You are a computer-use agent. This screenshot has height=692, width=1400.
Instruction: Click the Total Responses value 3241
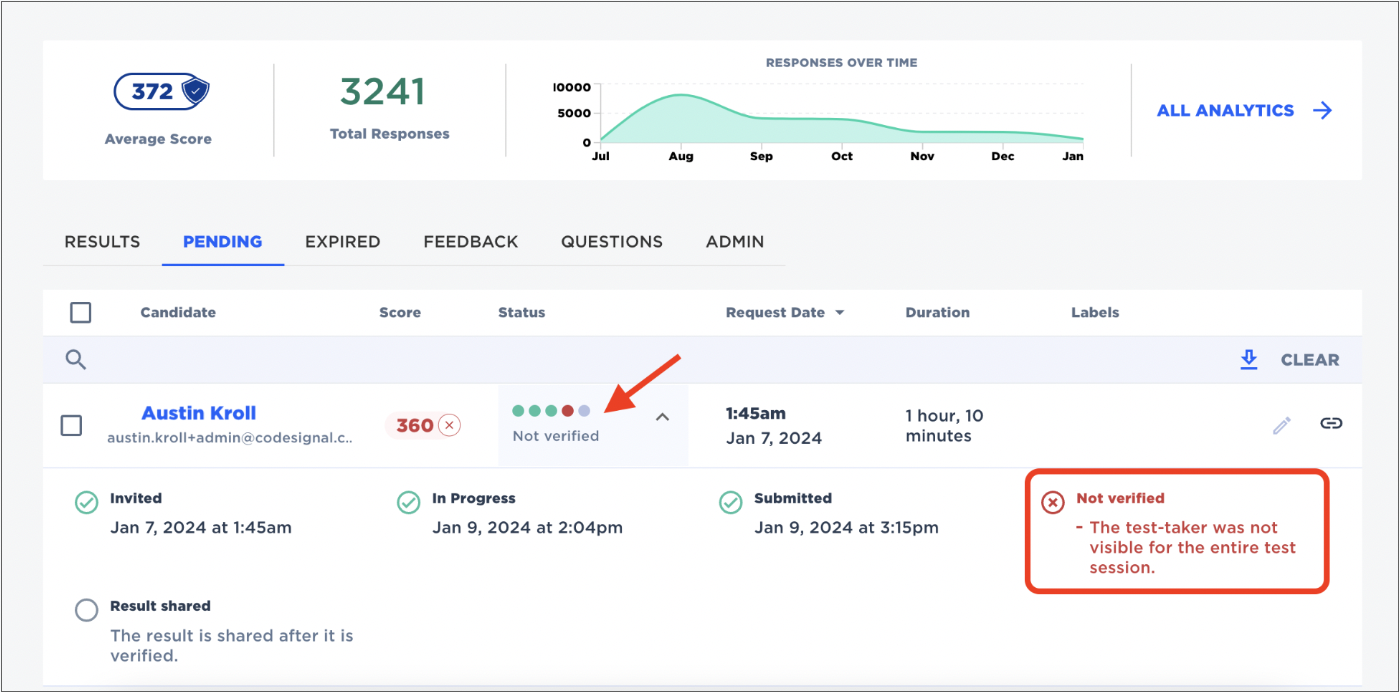(382, 92)
